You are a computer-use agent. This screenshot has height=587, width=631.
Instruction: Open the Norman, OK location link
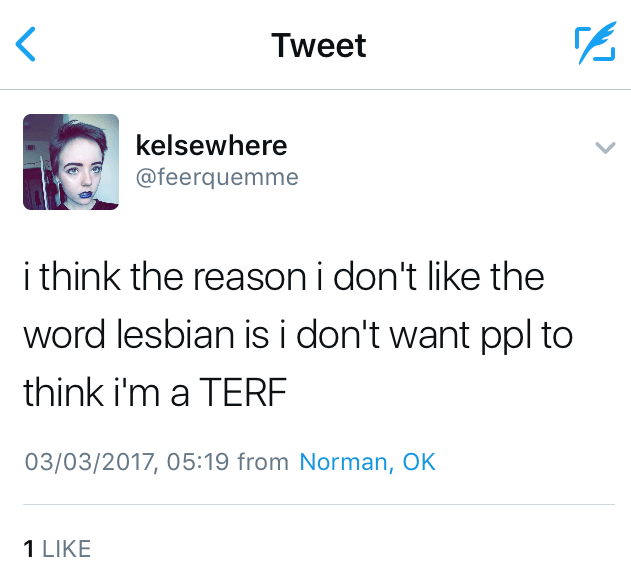point(367,462)
